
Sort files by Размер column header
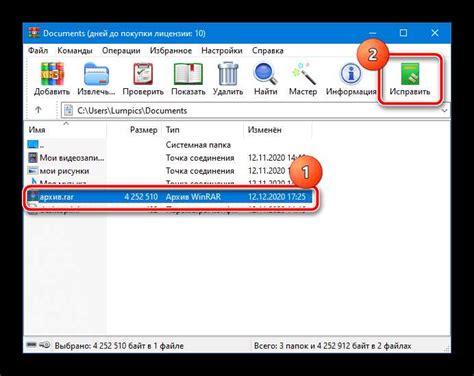(x=144, y=130)
